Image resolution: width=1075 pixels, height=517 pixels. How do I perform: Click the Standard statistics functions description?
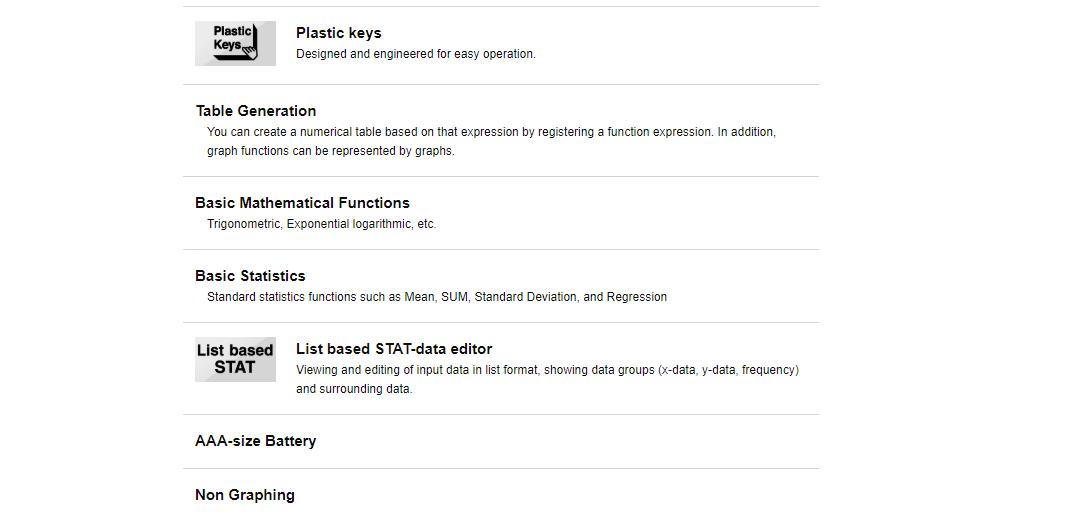coord(437,297)
